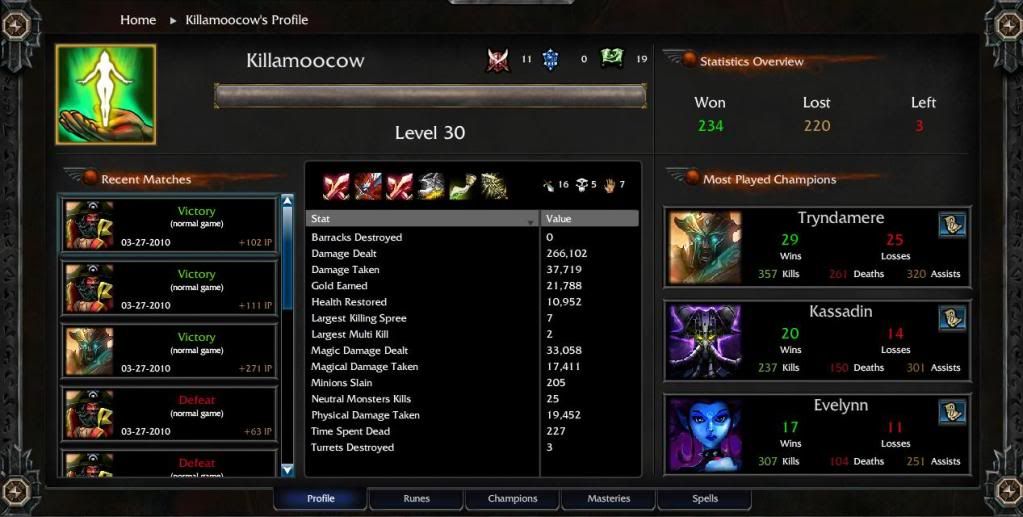Switch to the Runes tab

(x=416, y=499)
